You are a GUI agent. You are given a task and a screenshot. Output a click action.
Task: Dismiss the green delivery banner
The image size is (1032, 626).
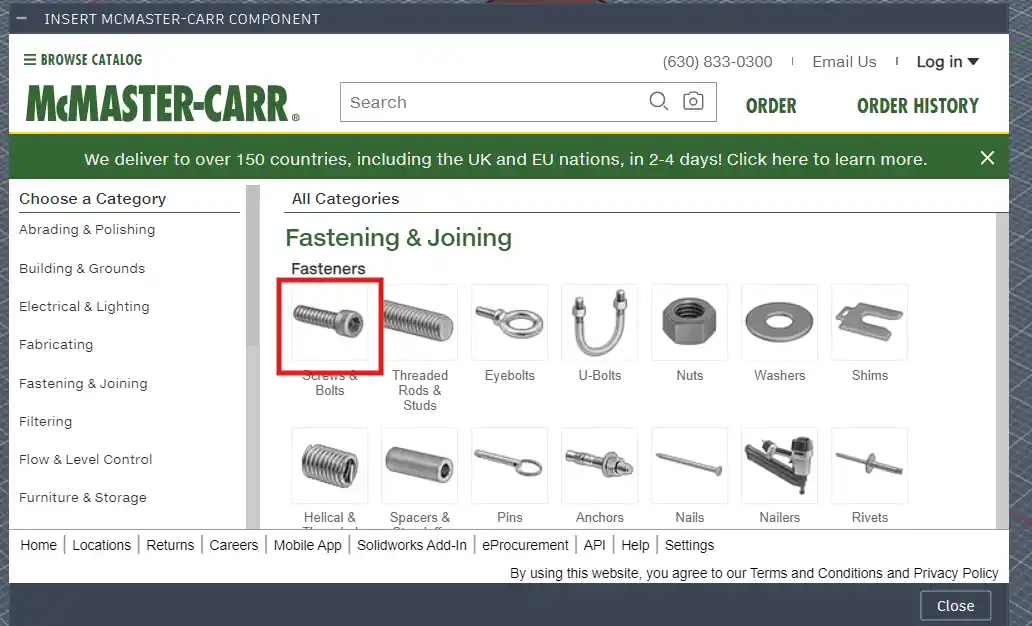point(987,158)
